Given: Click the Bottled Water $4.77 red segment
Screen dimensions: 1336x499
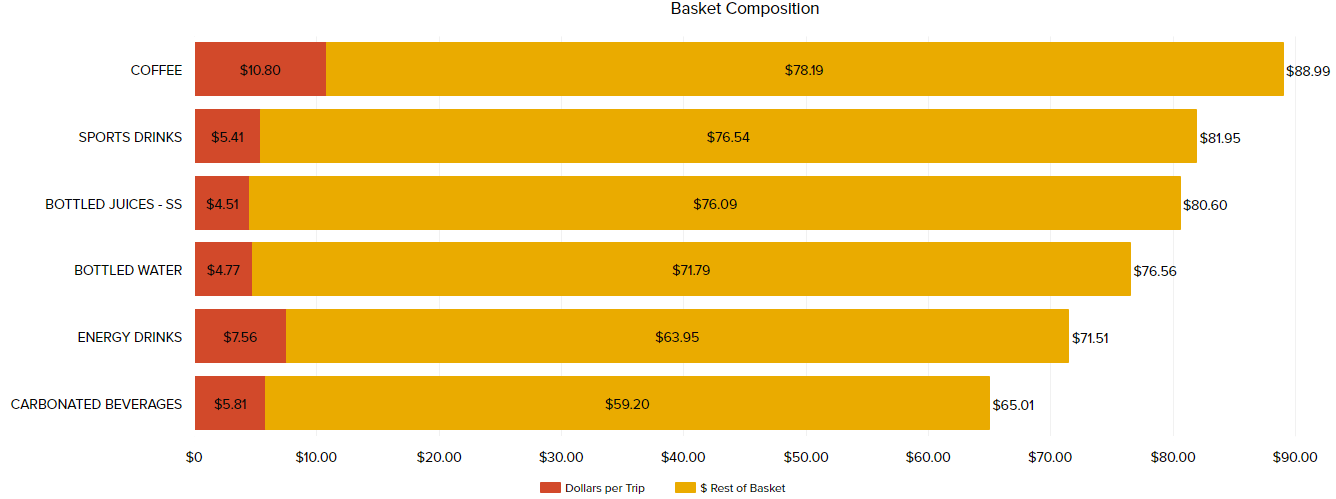Looking at the screenshot, I should tap(223, 270).
